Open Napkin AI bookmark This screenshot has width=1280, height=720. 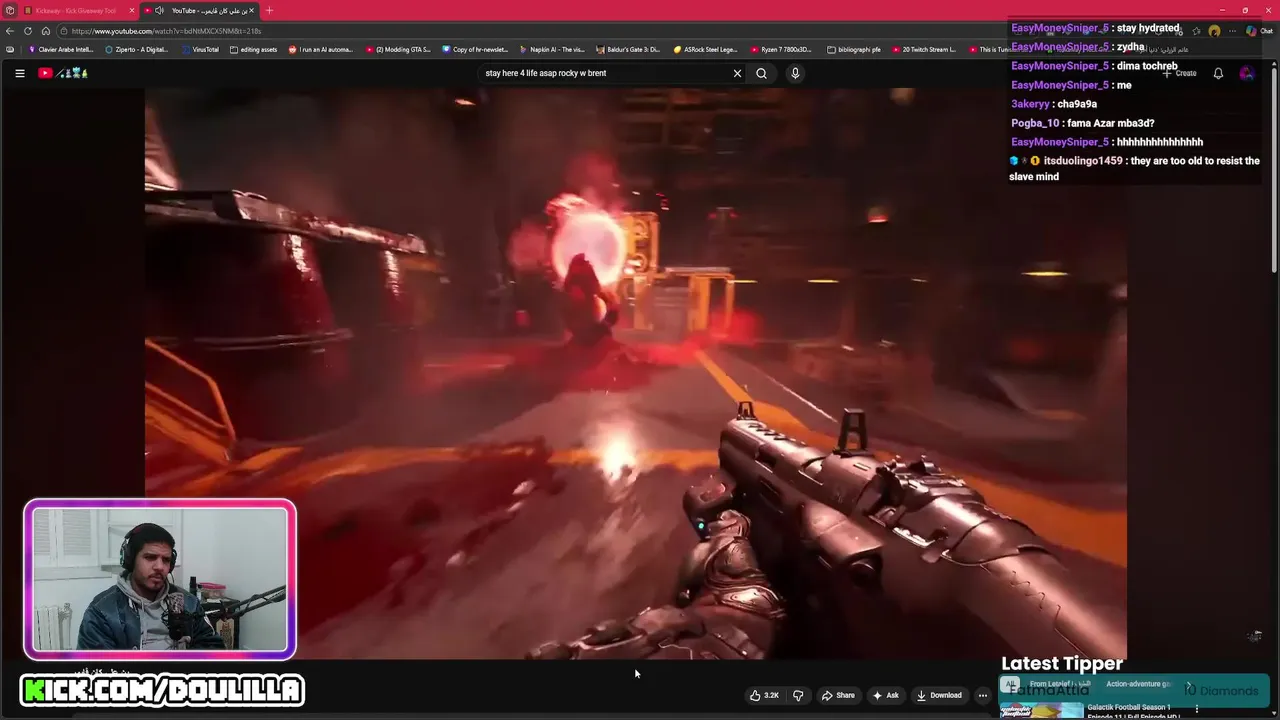[x=552, y=49]
